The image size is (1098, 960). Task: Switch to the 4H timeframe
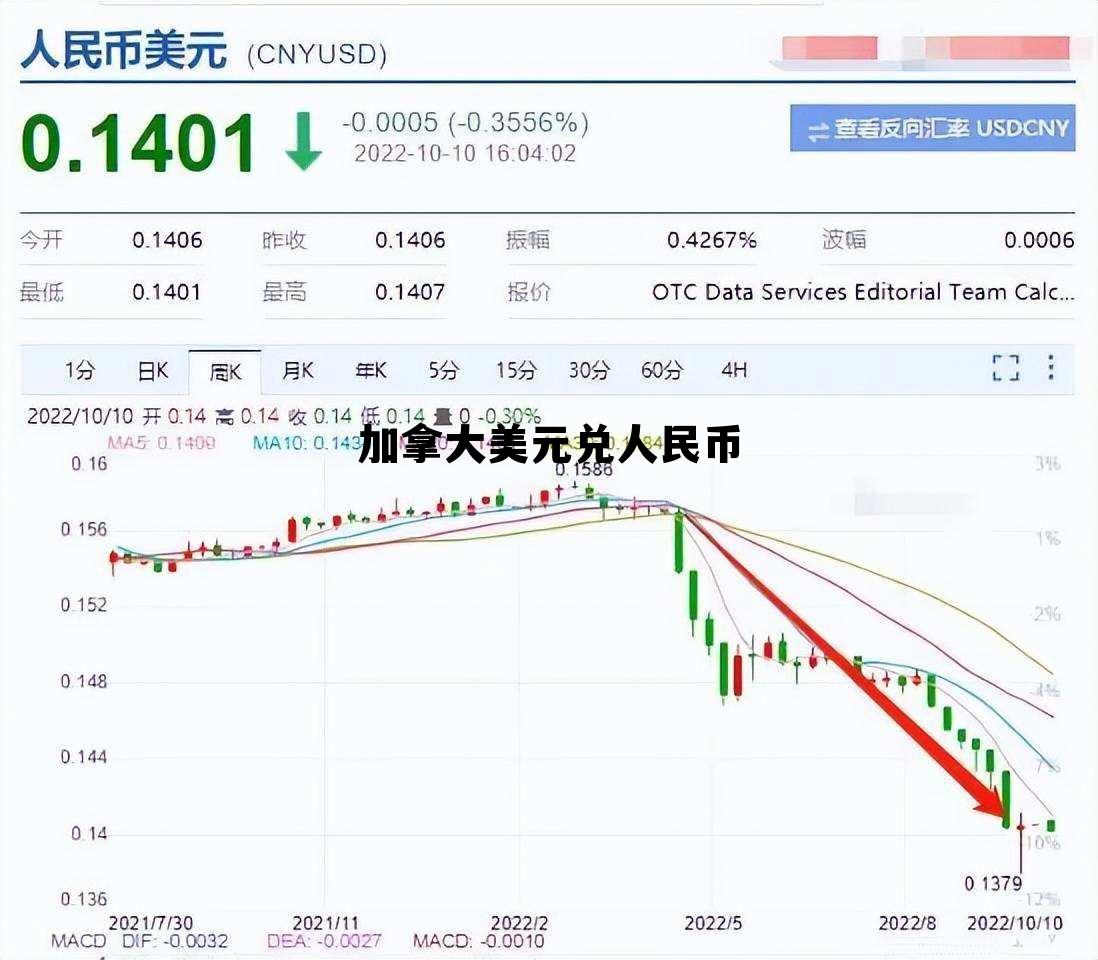734,370
